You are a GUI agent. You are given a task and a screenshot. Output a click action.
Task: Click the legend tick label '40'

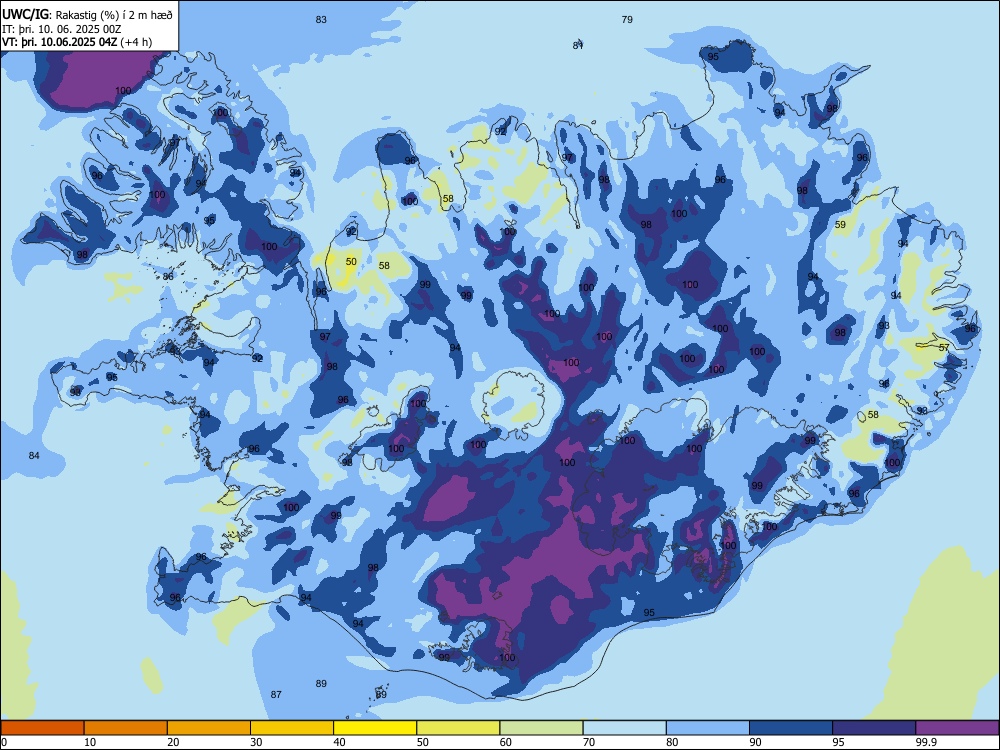(x=339, y=742)
